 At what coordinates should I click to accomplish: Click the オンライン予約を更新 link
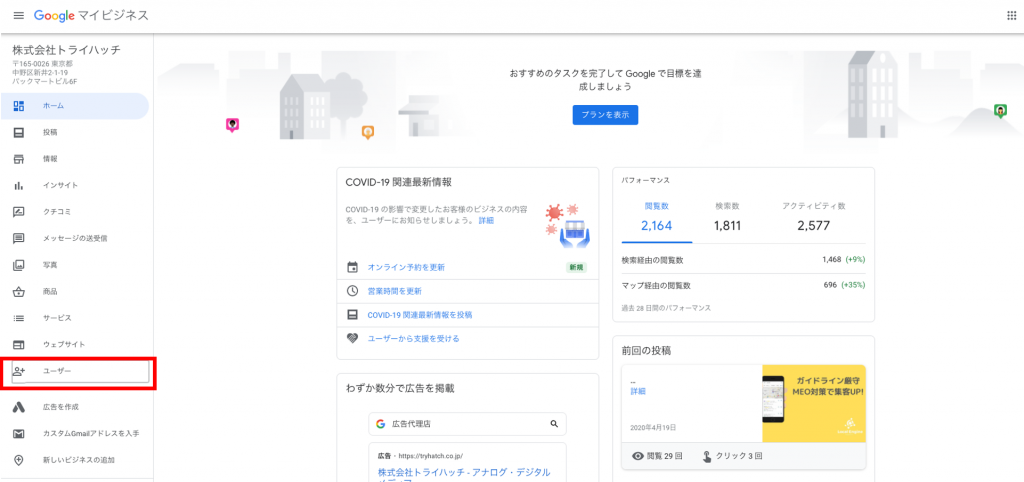[x=406, y=267]
